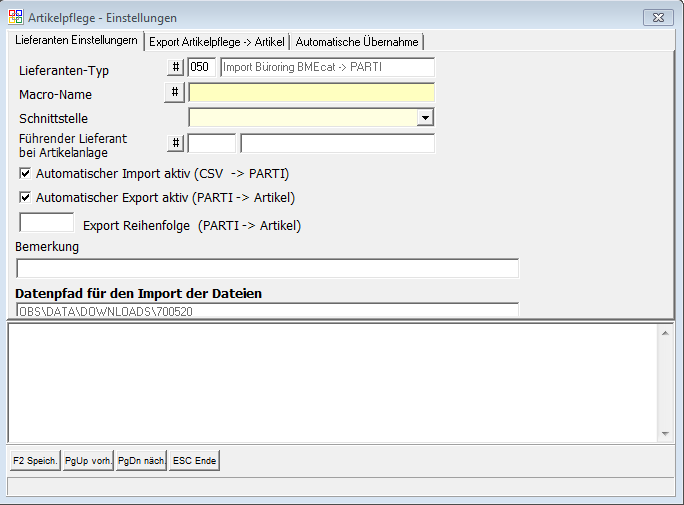This screenshot has width=684, height=505.
Task: Click the Export Reihenfolge number field
Action: [x=47, y=222]
